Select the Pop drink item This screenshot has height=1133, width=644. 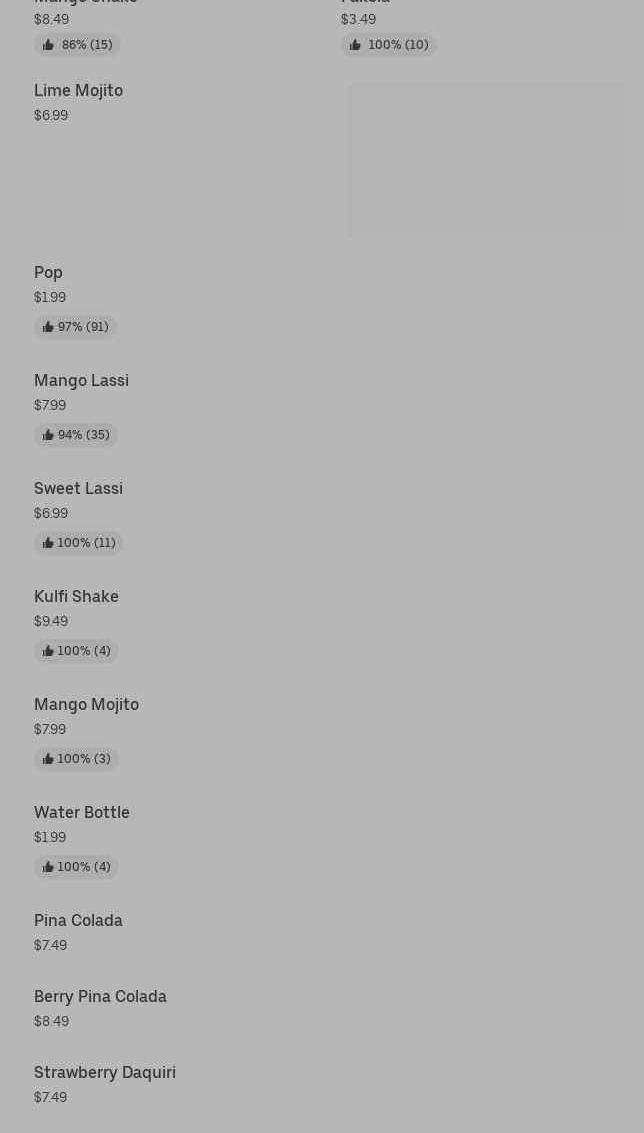48,272
